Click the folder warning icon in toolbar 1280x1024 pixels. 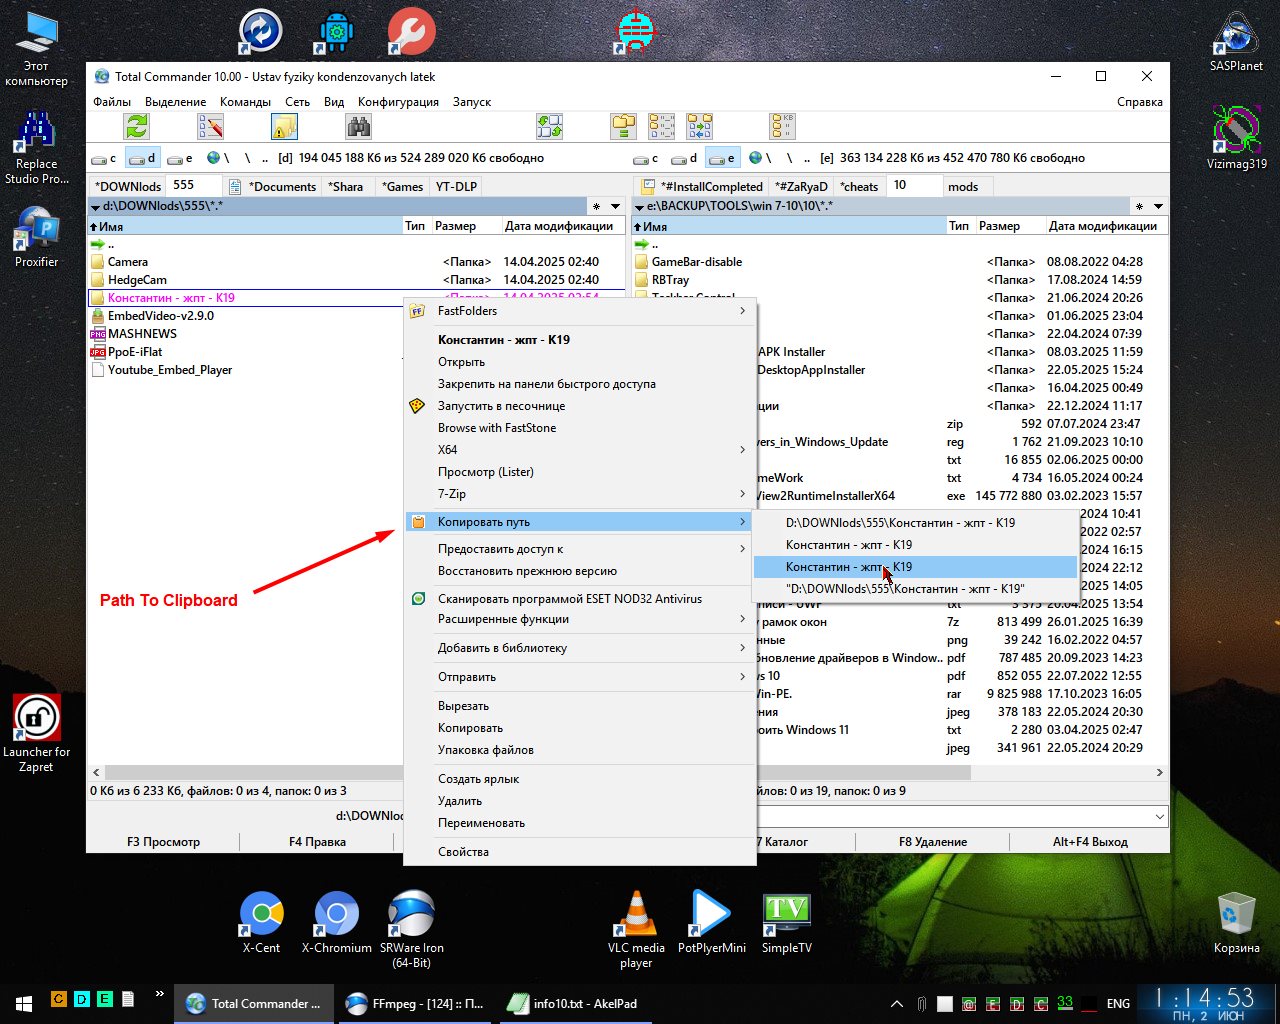click(284, 126)
